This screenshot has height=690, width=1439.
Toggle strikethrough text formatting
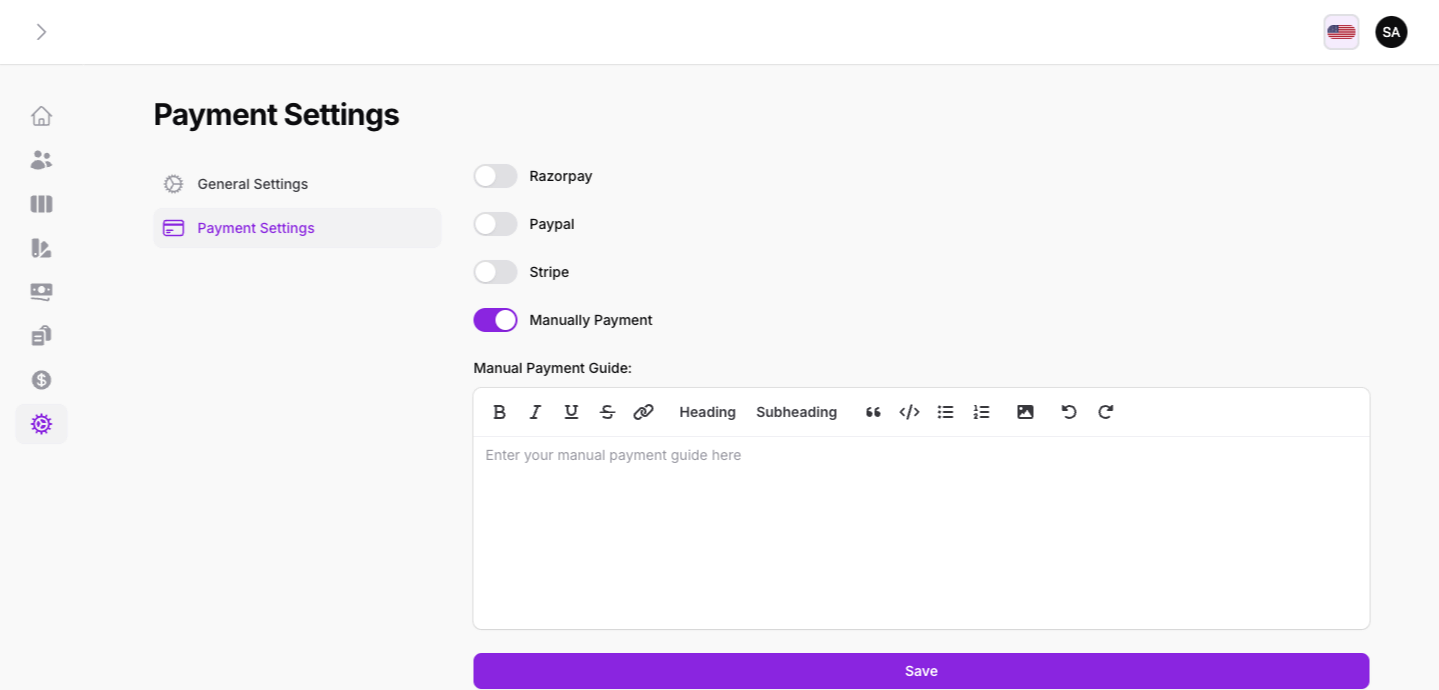pos(607,412)
